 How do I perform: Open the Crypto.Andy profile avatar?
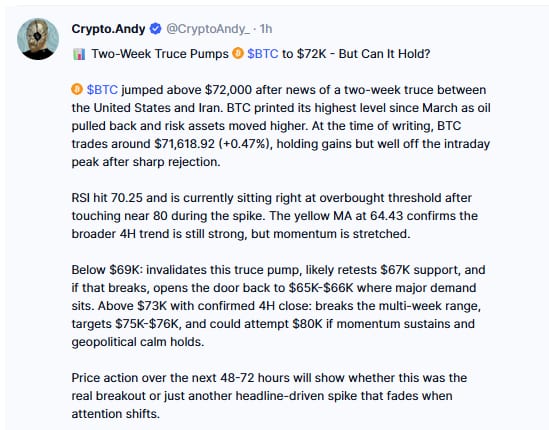[x=38, y=39]
